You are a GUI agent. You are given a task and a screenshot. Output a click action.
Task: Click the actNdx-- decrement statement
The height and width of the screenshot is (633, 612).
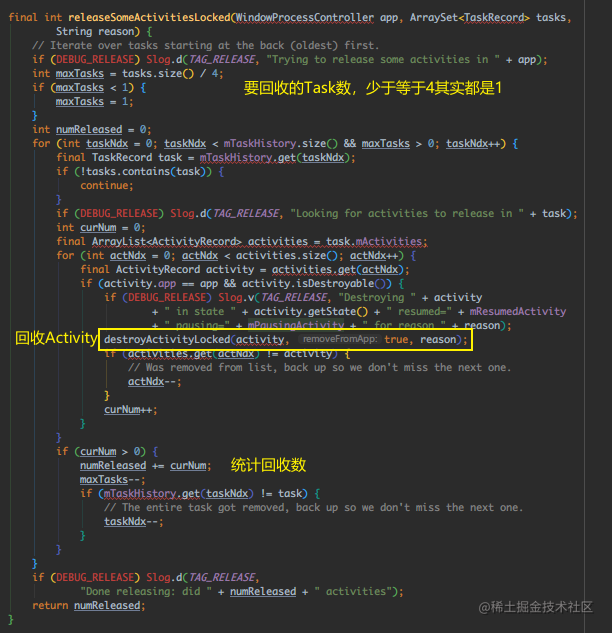pos(155,381)
